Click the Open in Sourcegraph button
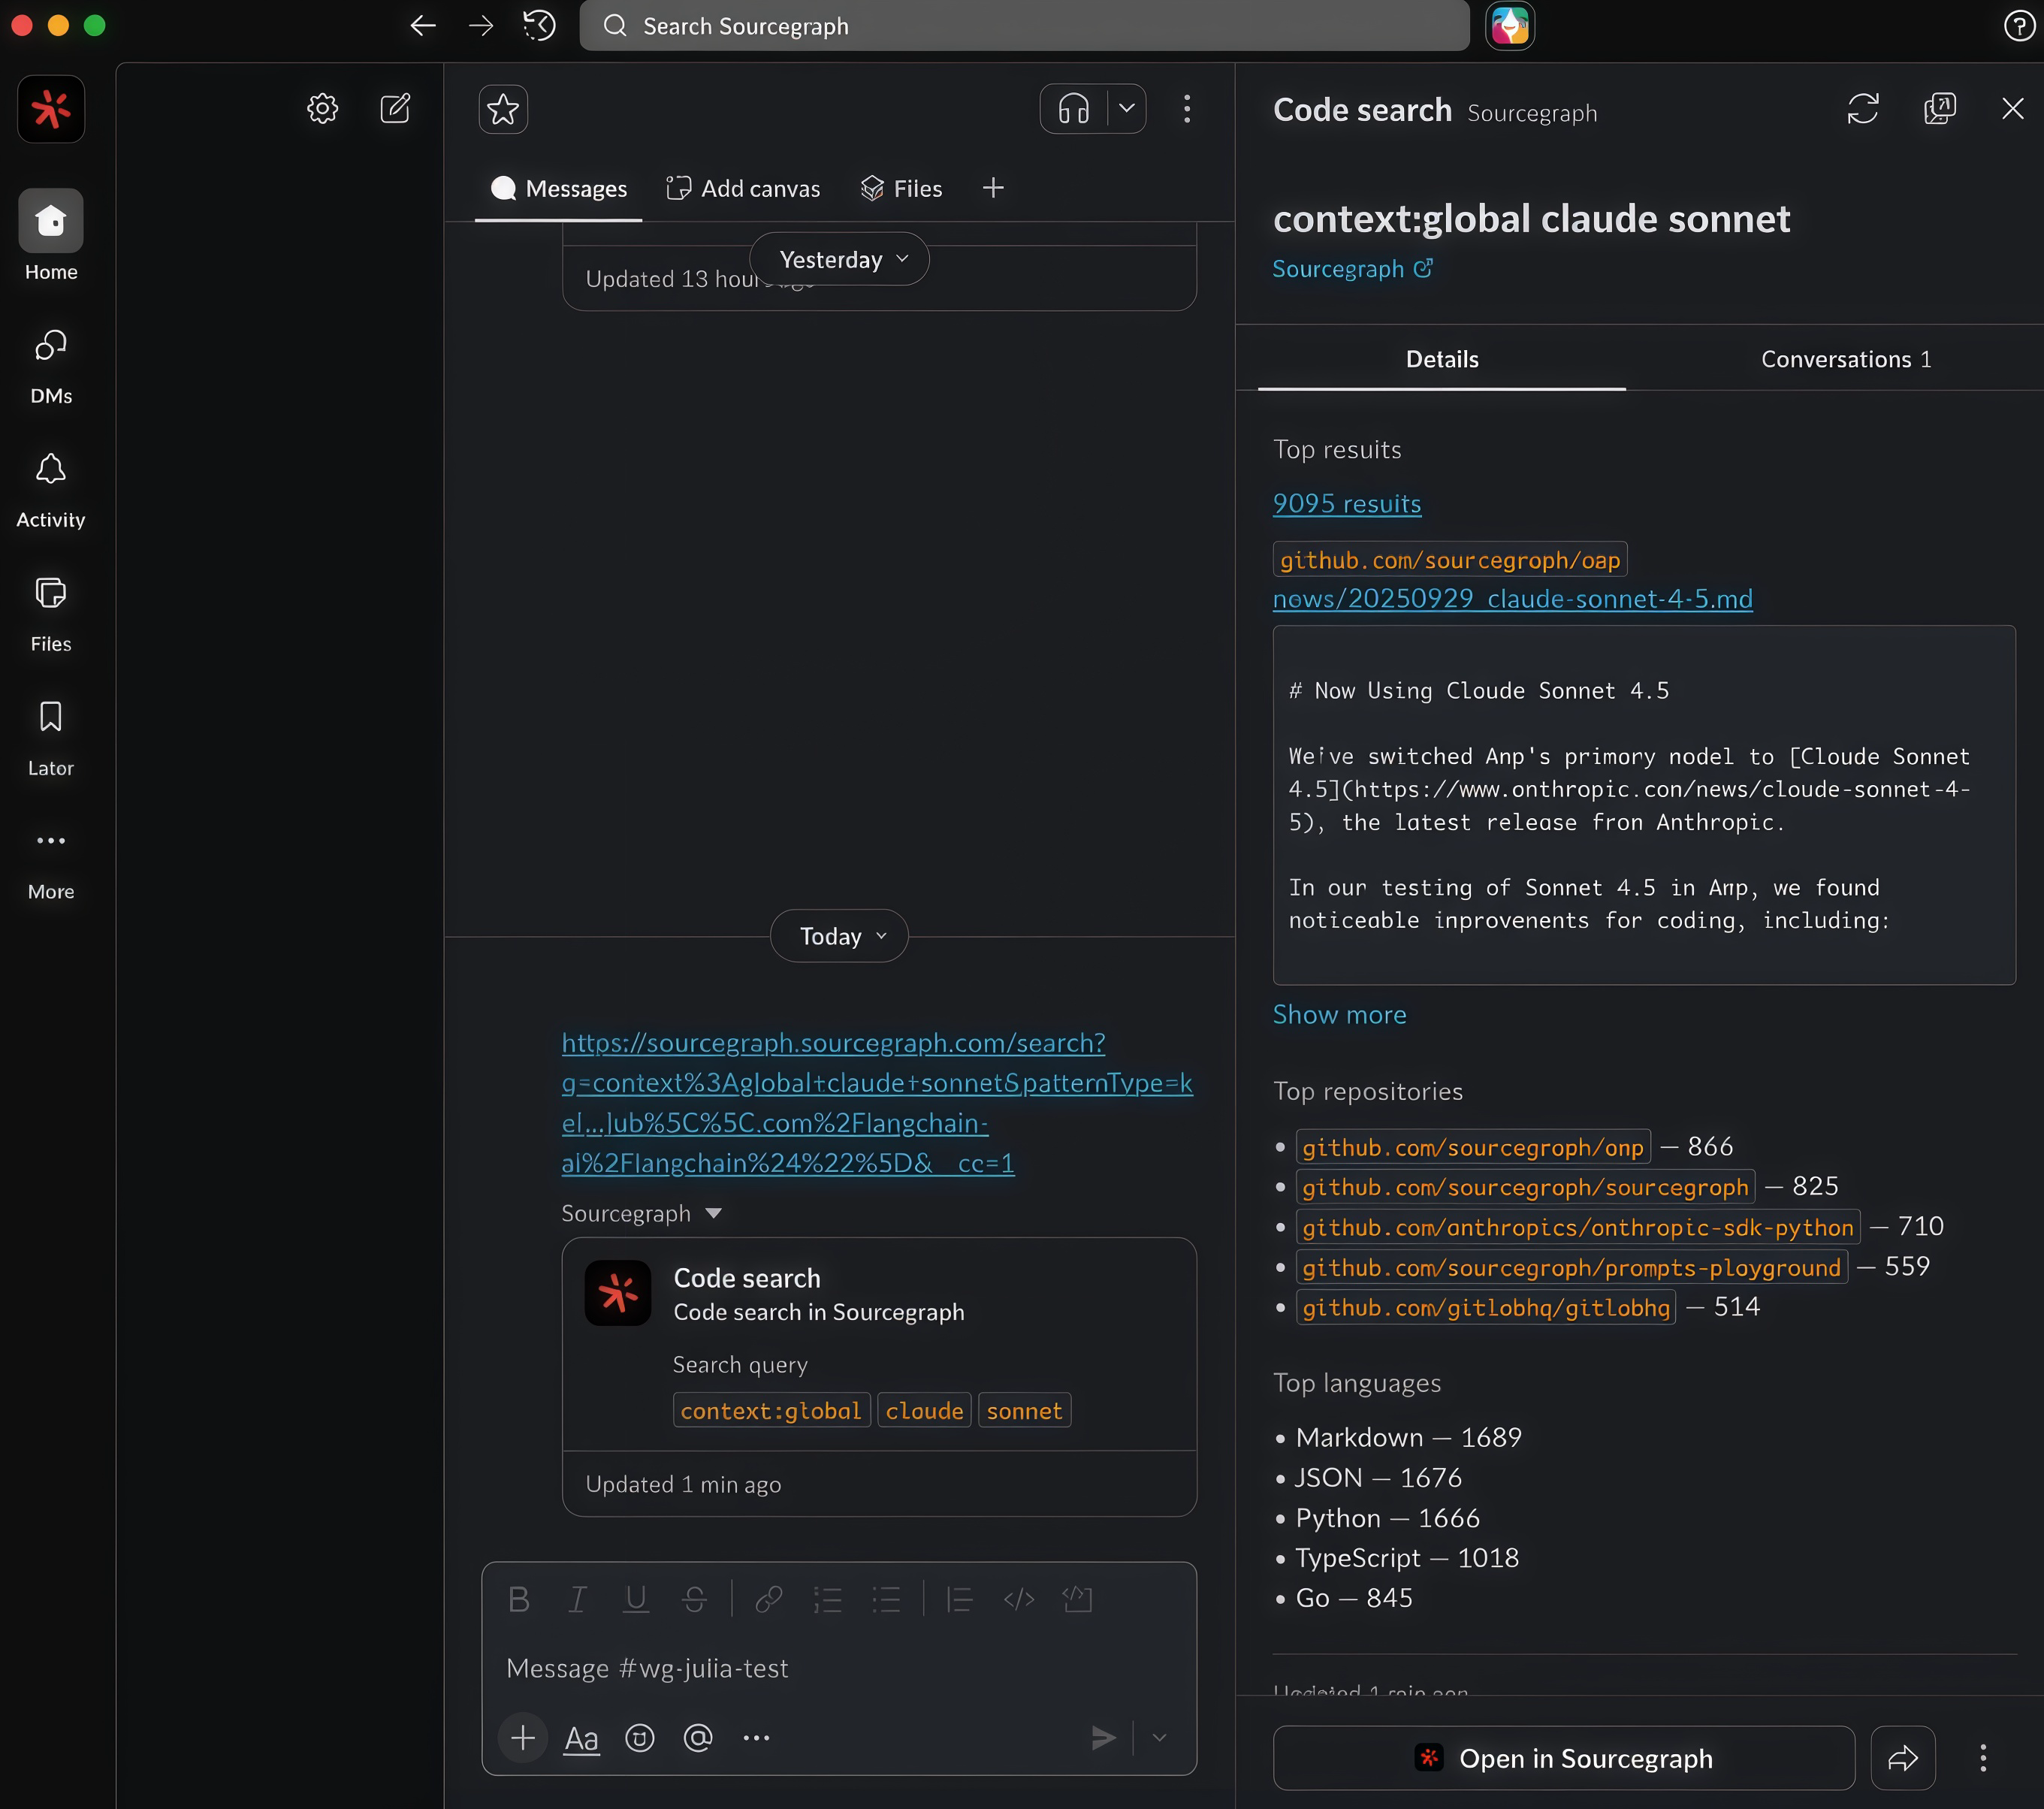This screenshot has height=1809, width=2044. pos(1563,1757)
